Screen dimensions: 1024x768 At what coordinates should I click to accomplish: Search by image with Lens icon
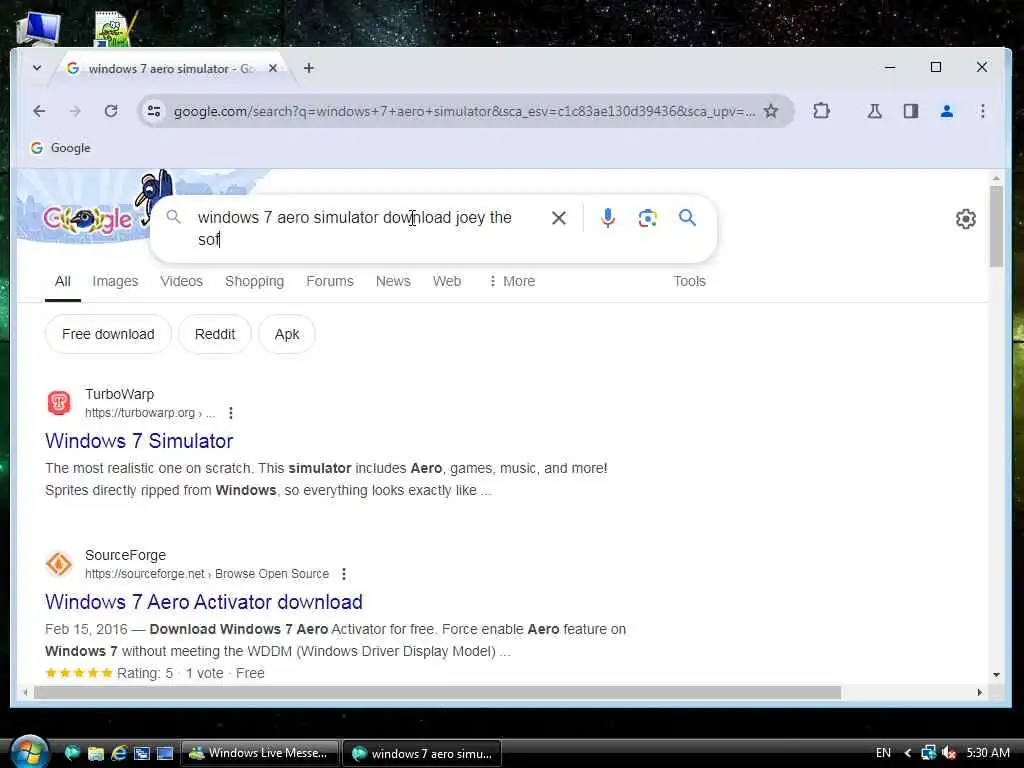point(647,218)
